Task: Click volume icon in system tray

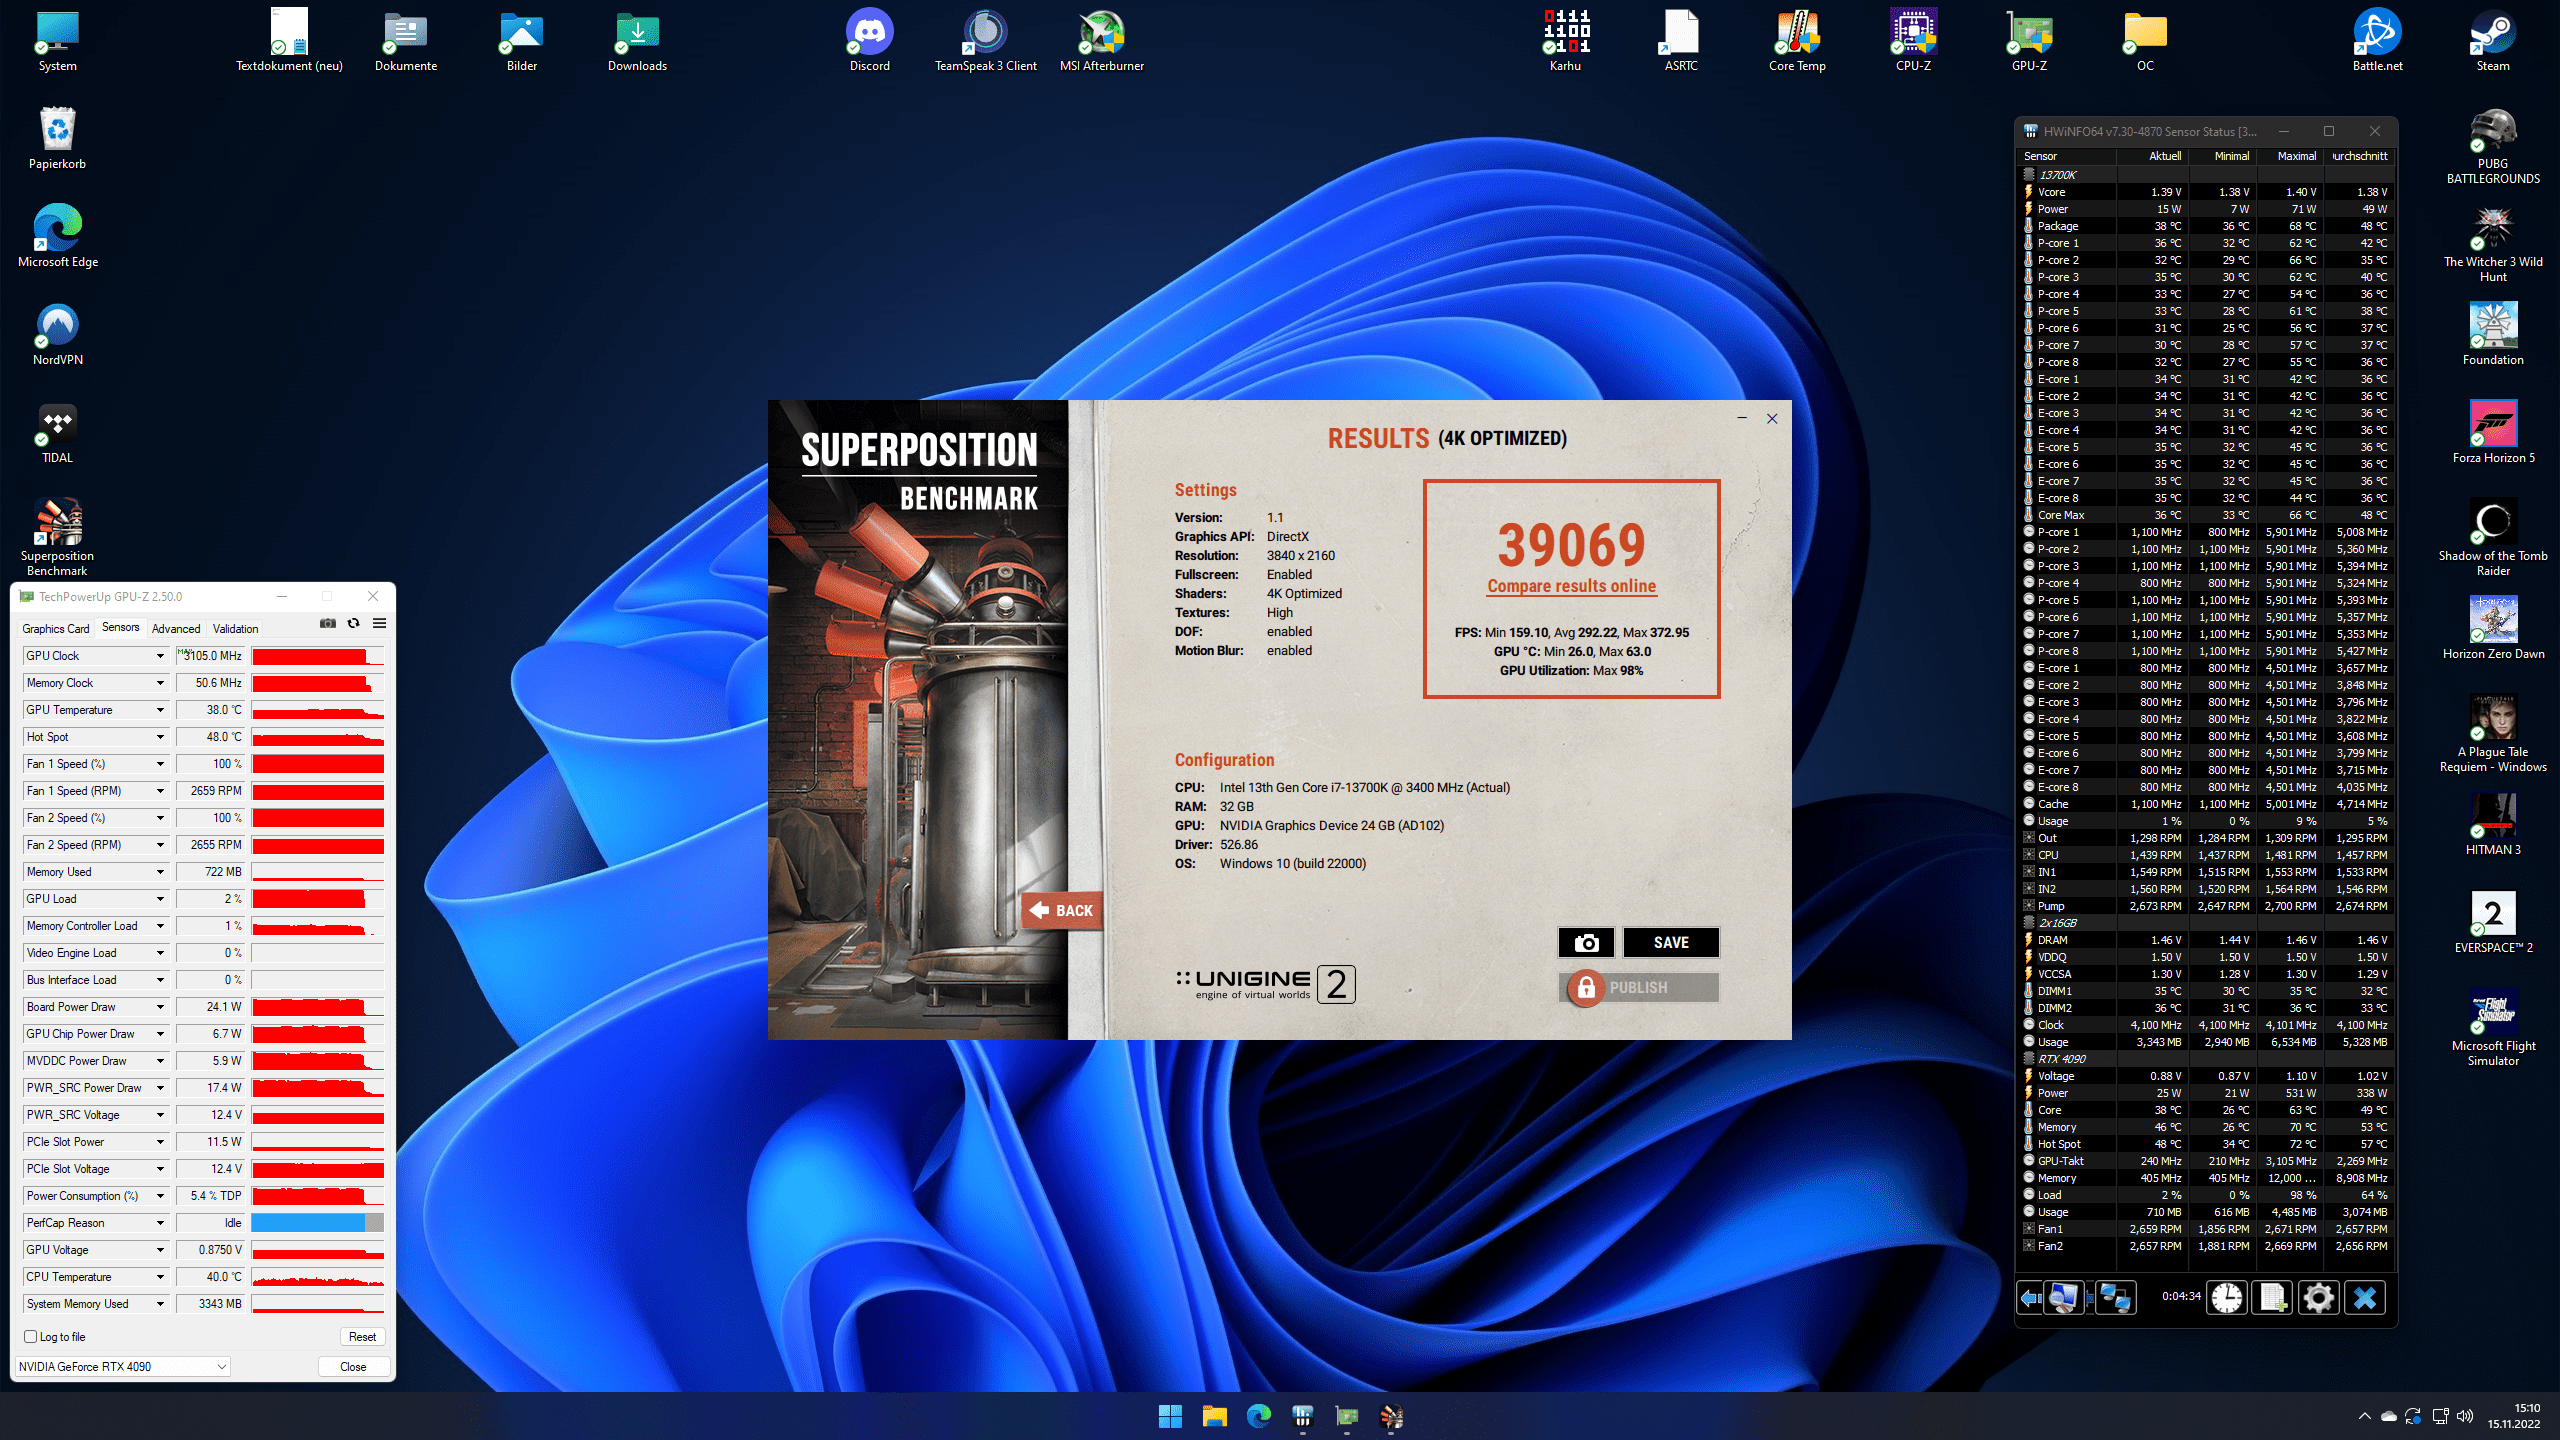Action: click(x=2465, y=1416)
